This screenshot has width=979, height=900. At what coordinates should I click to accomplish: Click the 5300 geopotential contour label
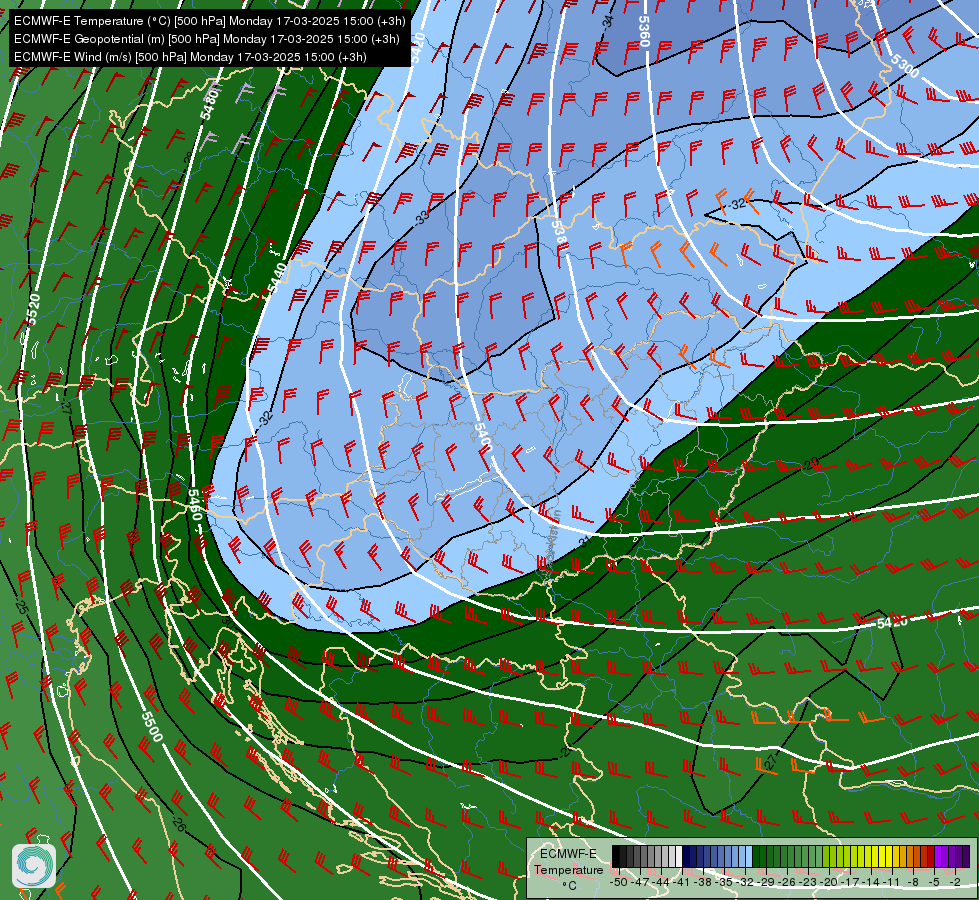pos(905,66)
